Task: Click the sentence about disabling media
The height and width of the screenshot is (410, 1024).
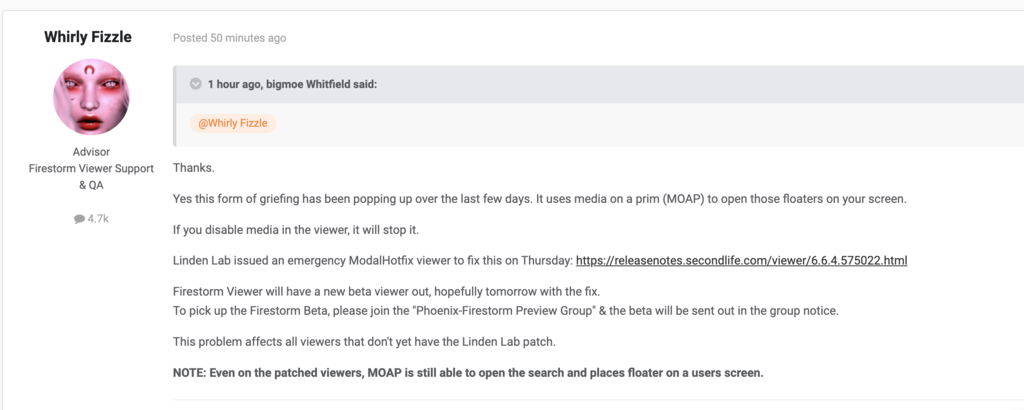Action: [x=295, y=230]
